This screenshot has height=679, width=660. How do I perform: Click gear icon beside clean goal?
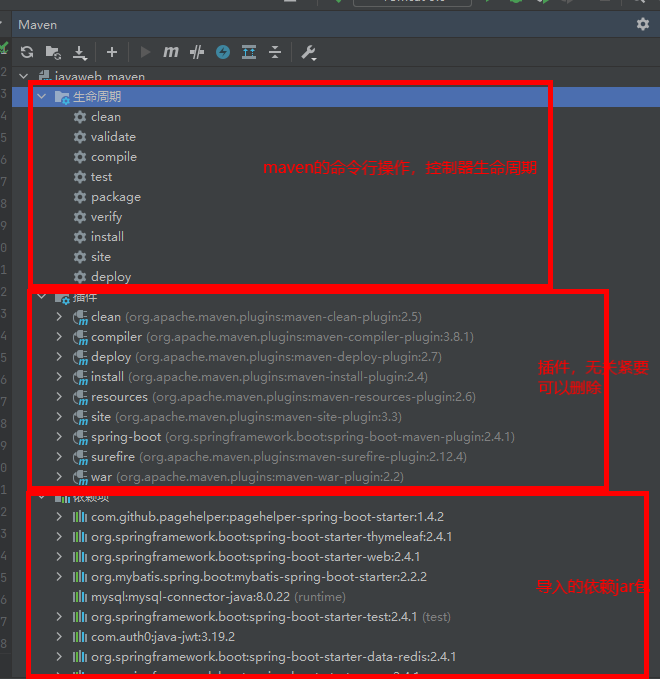pos(80,117)
